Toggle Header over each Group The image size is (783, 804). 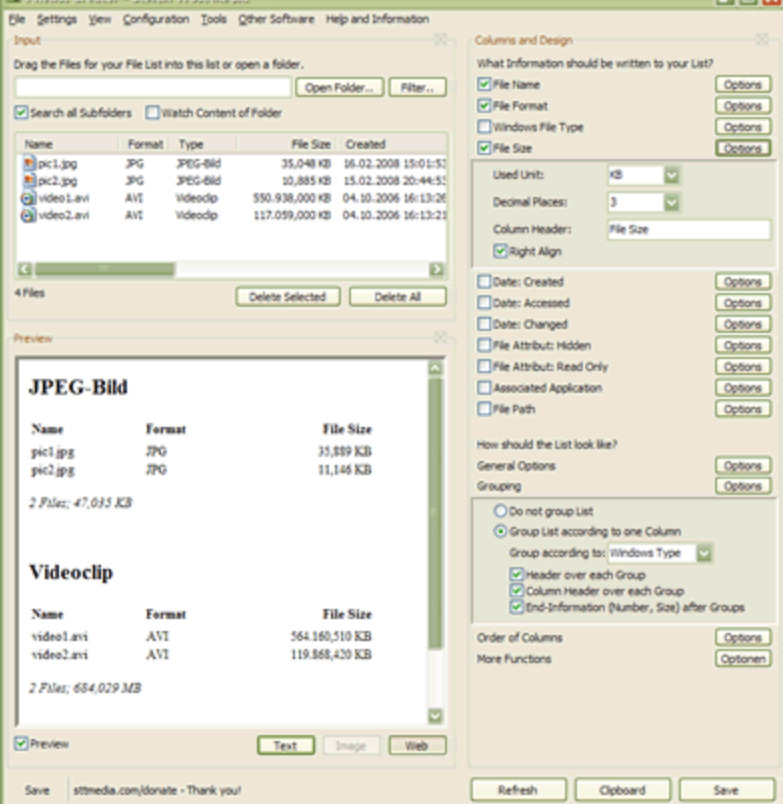pos(516,574)
